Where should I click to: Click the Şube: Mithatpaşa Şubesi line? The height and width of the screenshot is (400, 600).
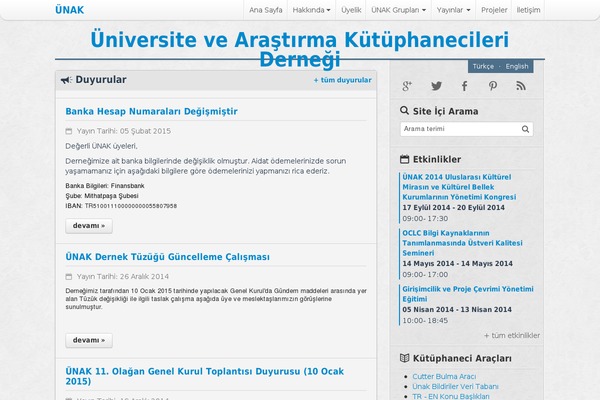[x=102, y=196]
